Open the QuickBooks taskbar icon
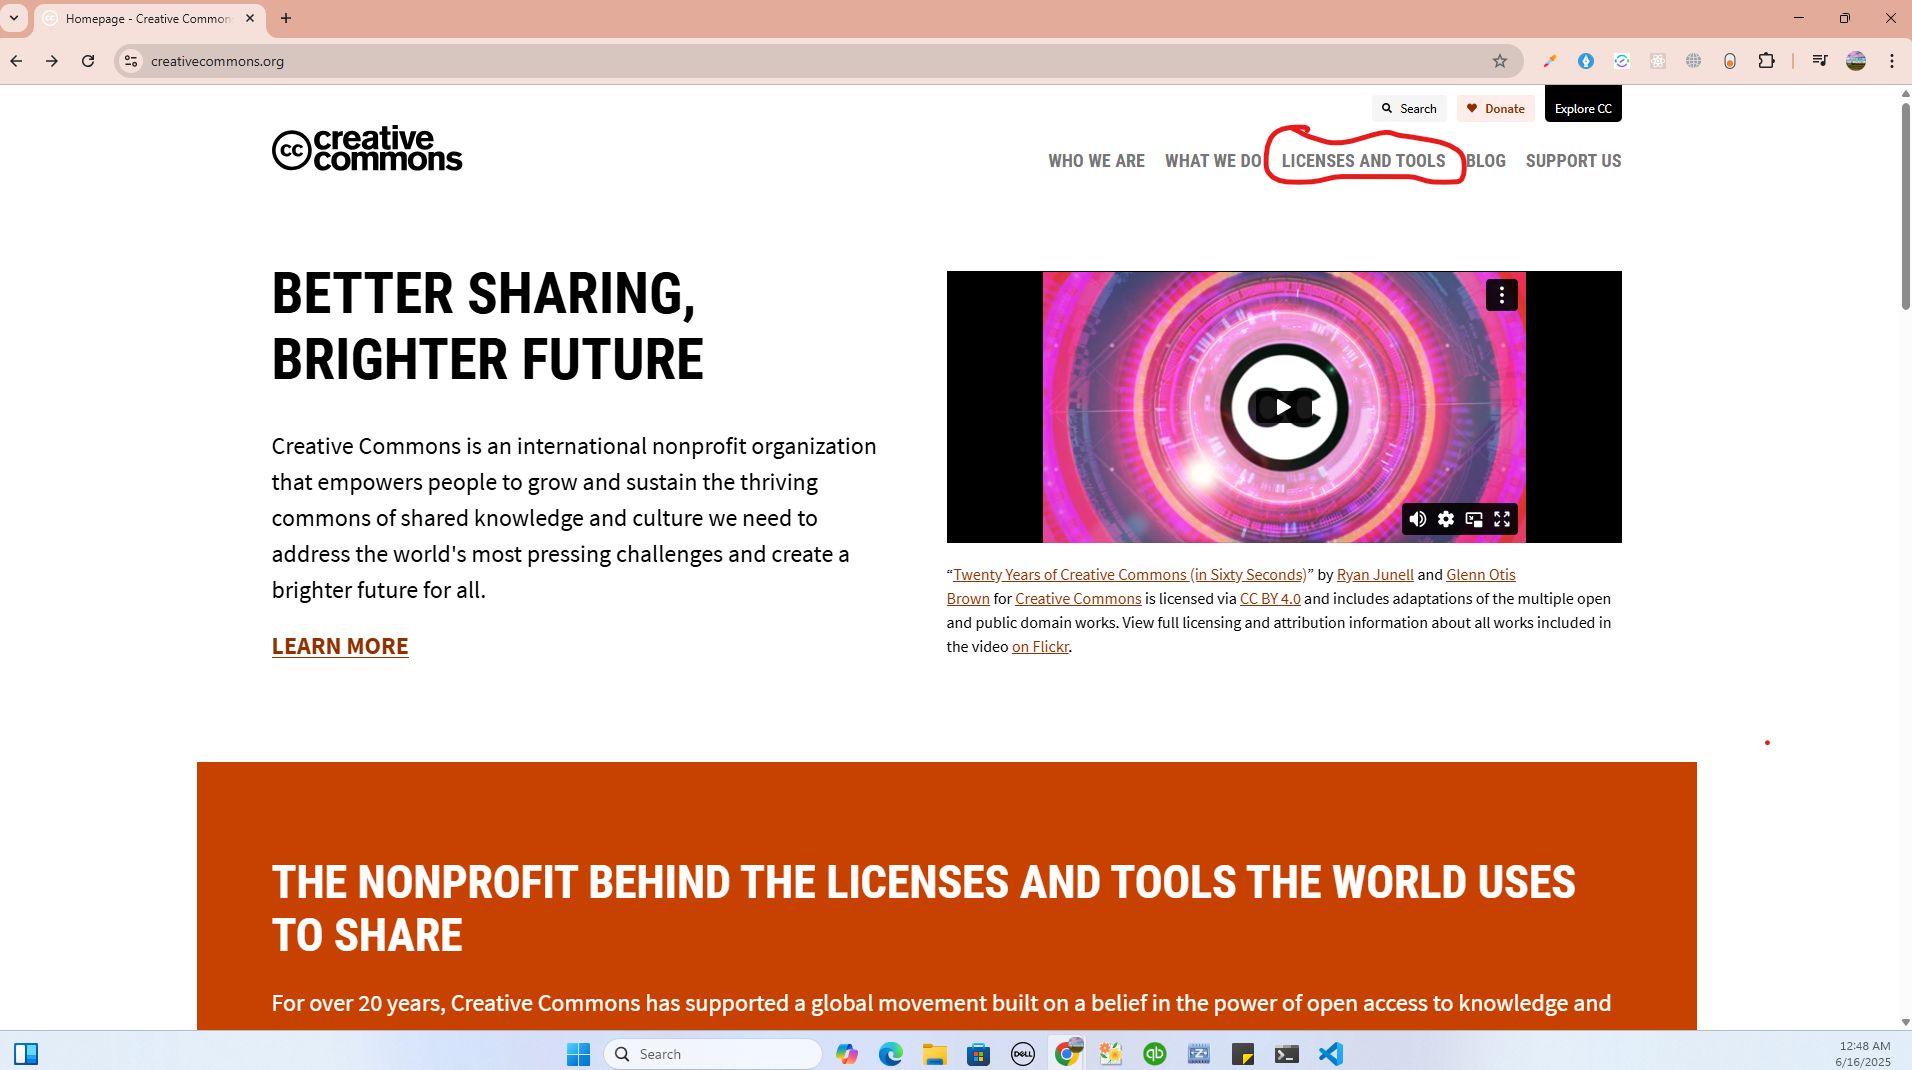The height and width of the screenshot is (1070, 1912). pos(1155,1054)
